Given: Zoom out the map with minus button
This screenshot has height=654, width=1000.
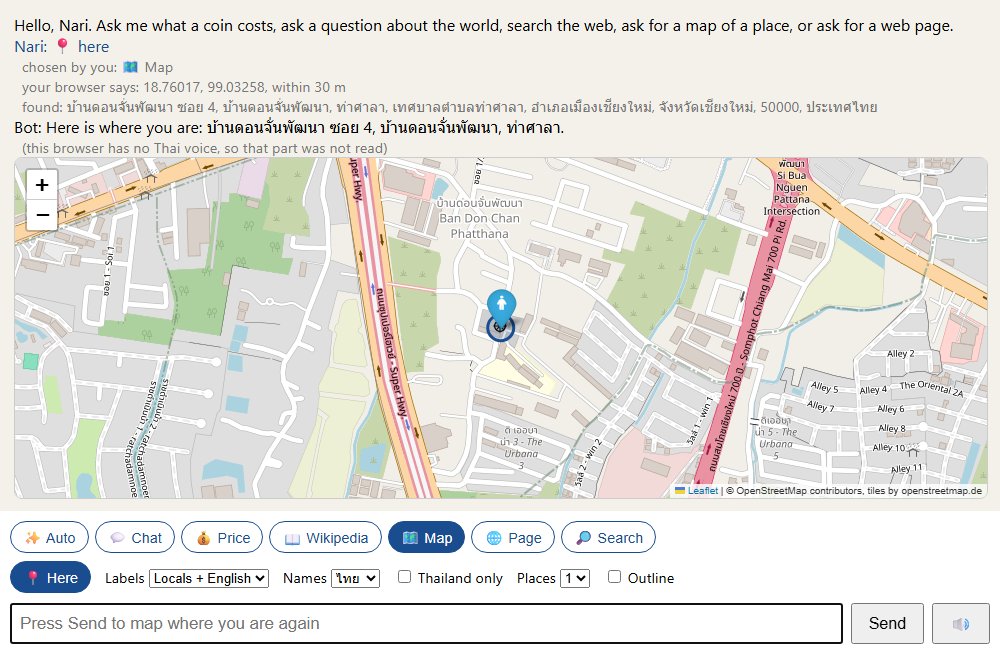Looking at the screenshot, I should point(42,214).
